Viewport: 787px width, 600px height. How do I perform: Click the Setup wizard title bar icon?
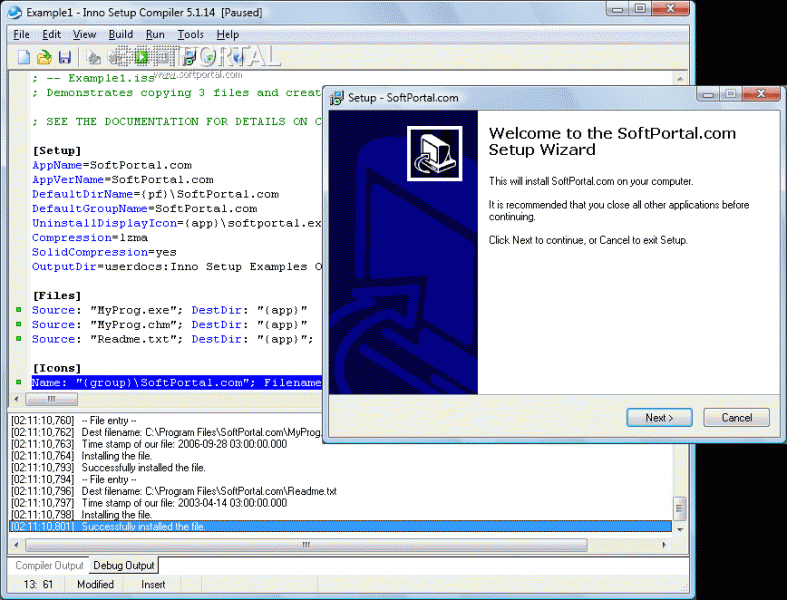pos(336,97)
